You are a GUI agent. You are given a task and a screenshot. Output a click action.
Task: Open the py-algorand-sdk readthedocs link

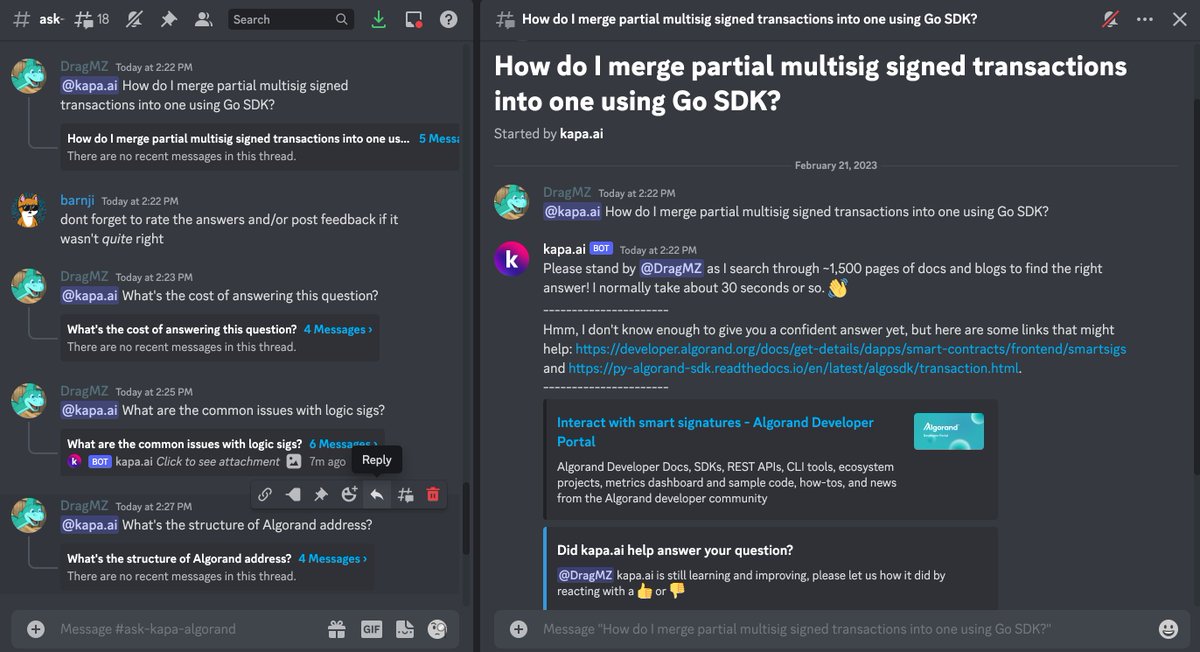tap(794, 368)
